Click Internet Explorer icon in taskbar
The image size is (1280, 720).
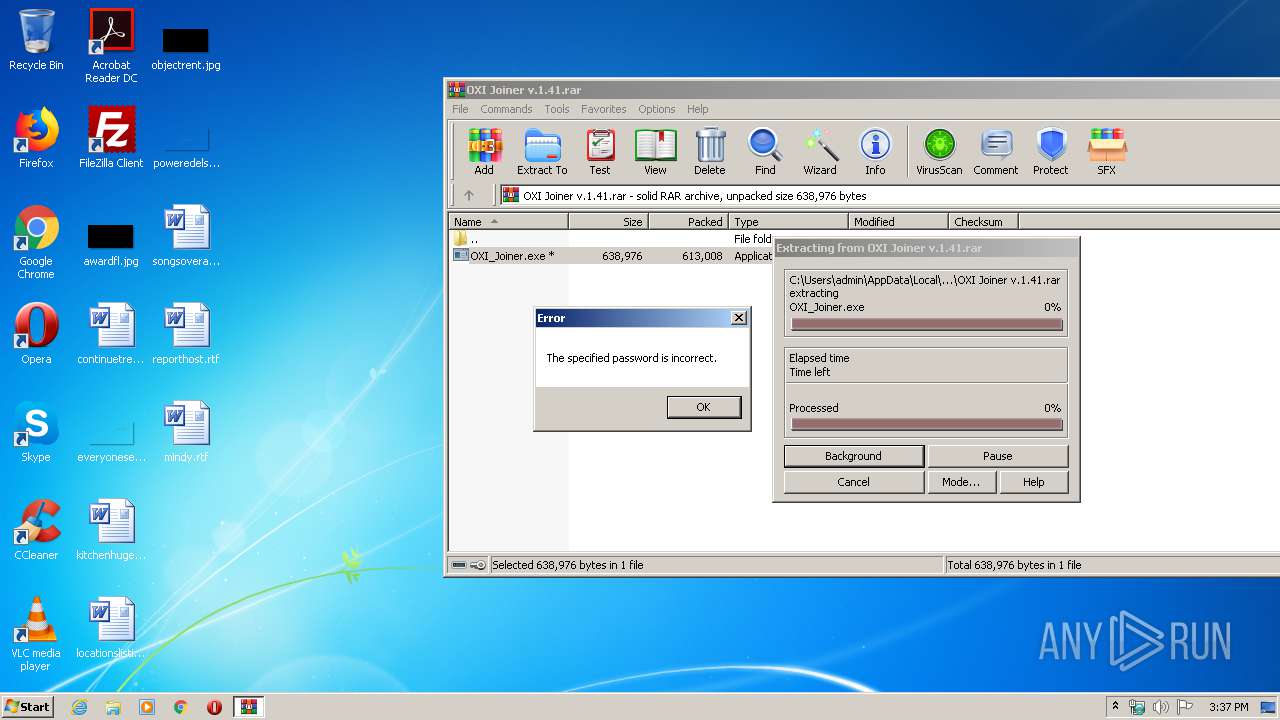pos(79,707)
